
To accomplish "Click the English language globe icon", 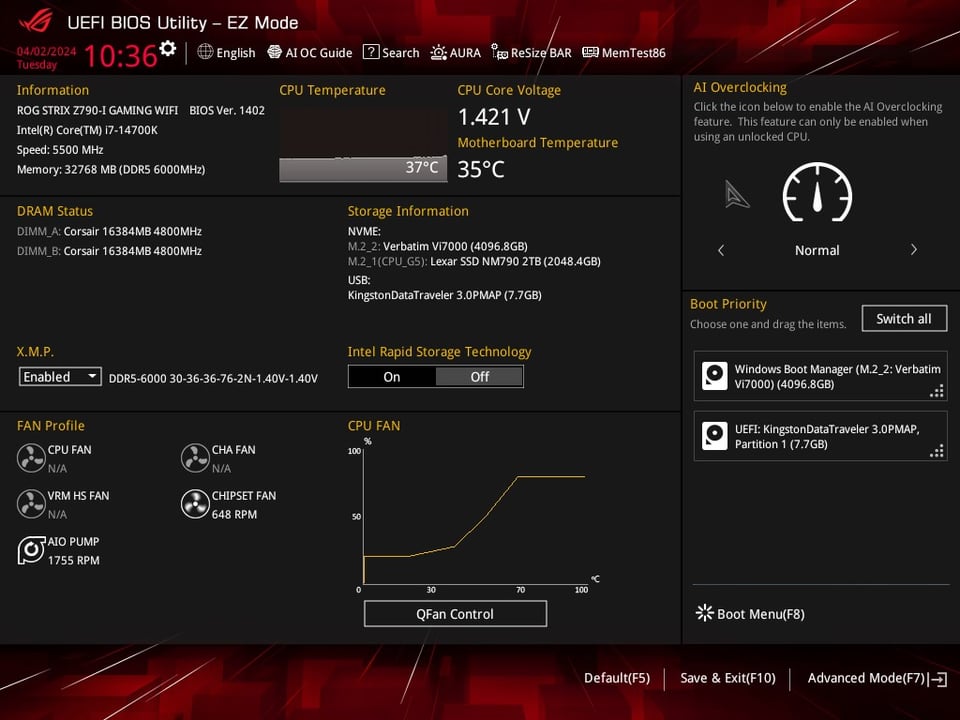I will pos(205,52).
